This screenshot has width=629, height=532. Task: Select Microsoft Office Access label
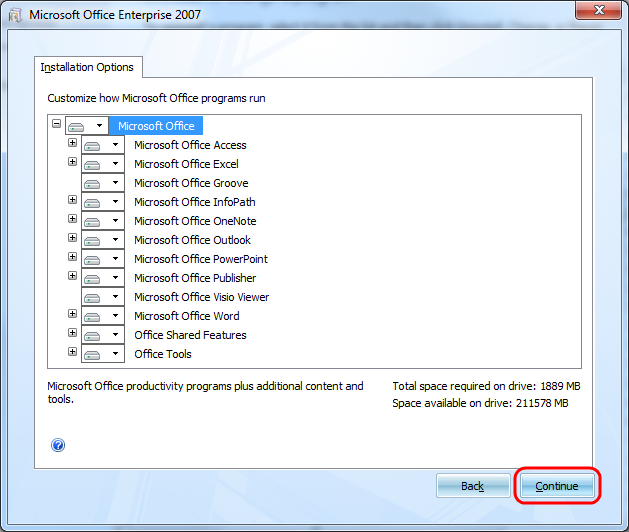(x=190, y=145)
